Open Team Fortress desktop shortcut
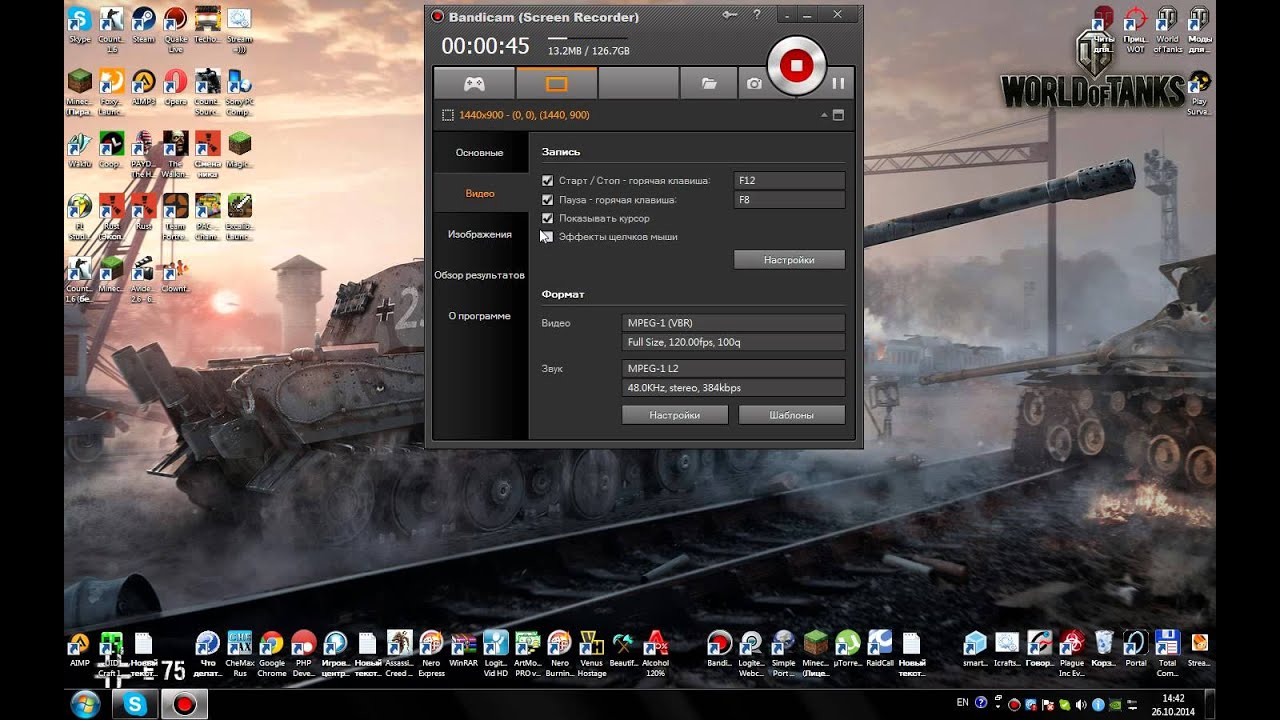Image resolution: width=1280 pixels, height=720 pixels. (175, 217)
